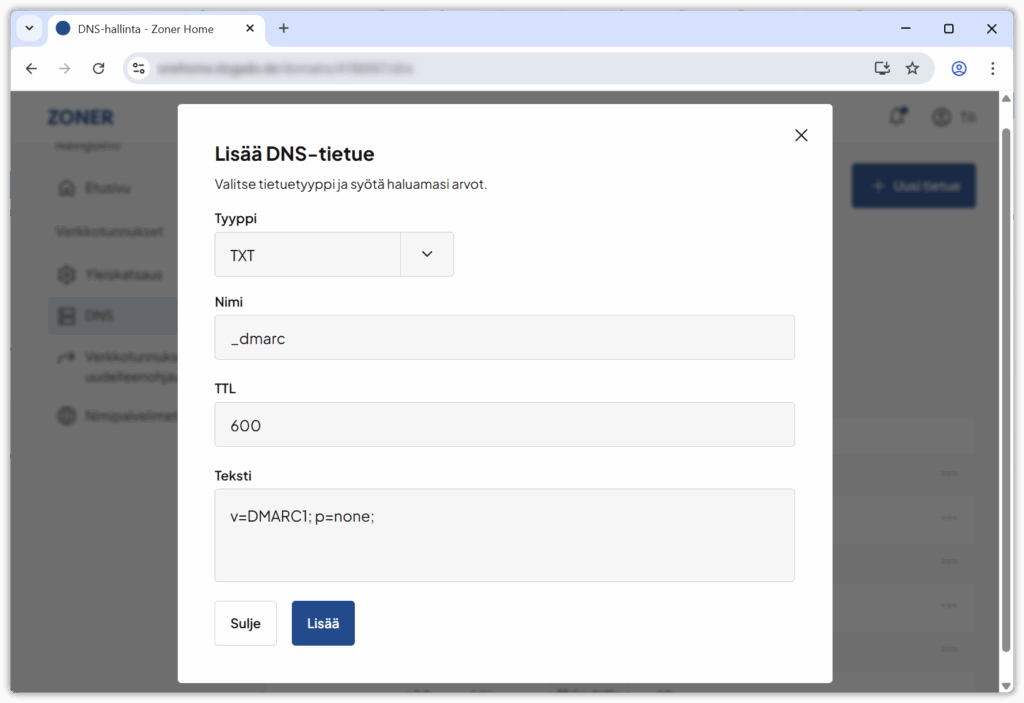Open a new browser tab

click(x=284, y=29)
